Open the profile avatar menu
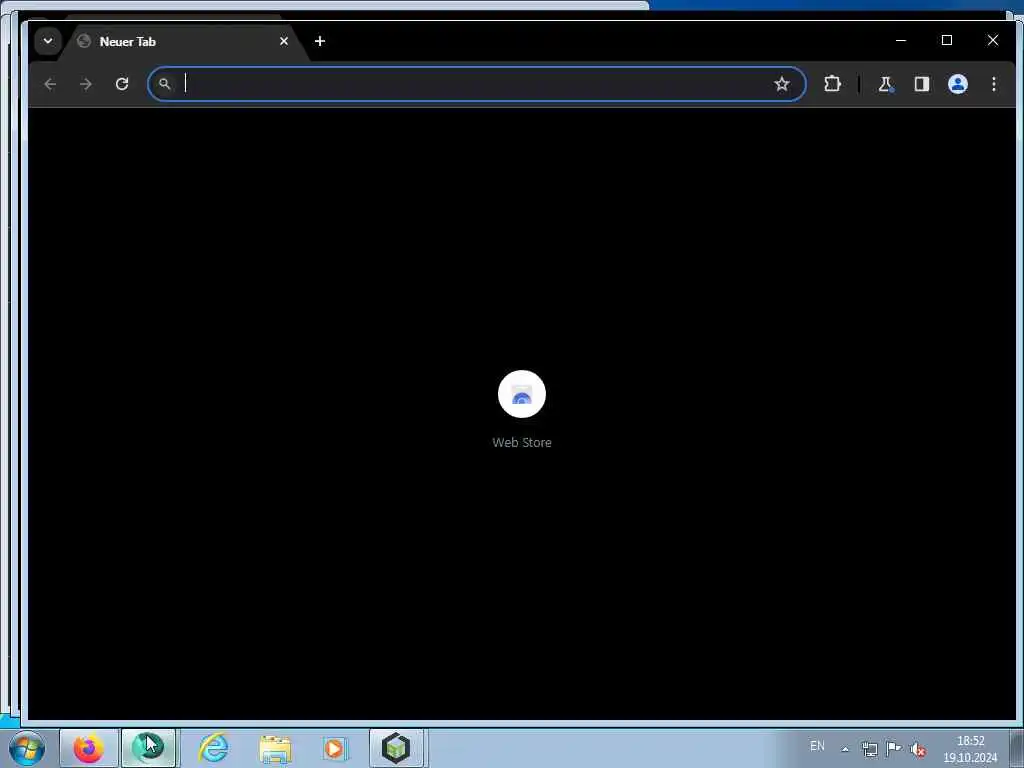Viewport: 1024px width, 768px height. tap(958, 84)
